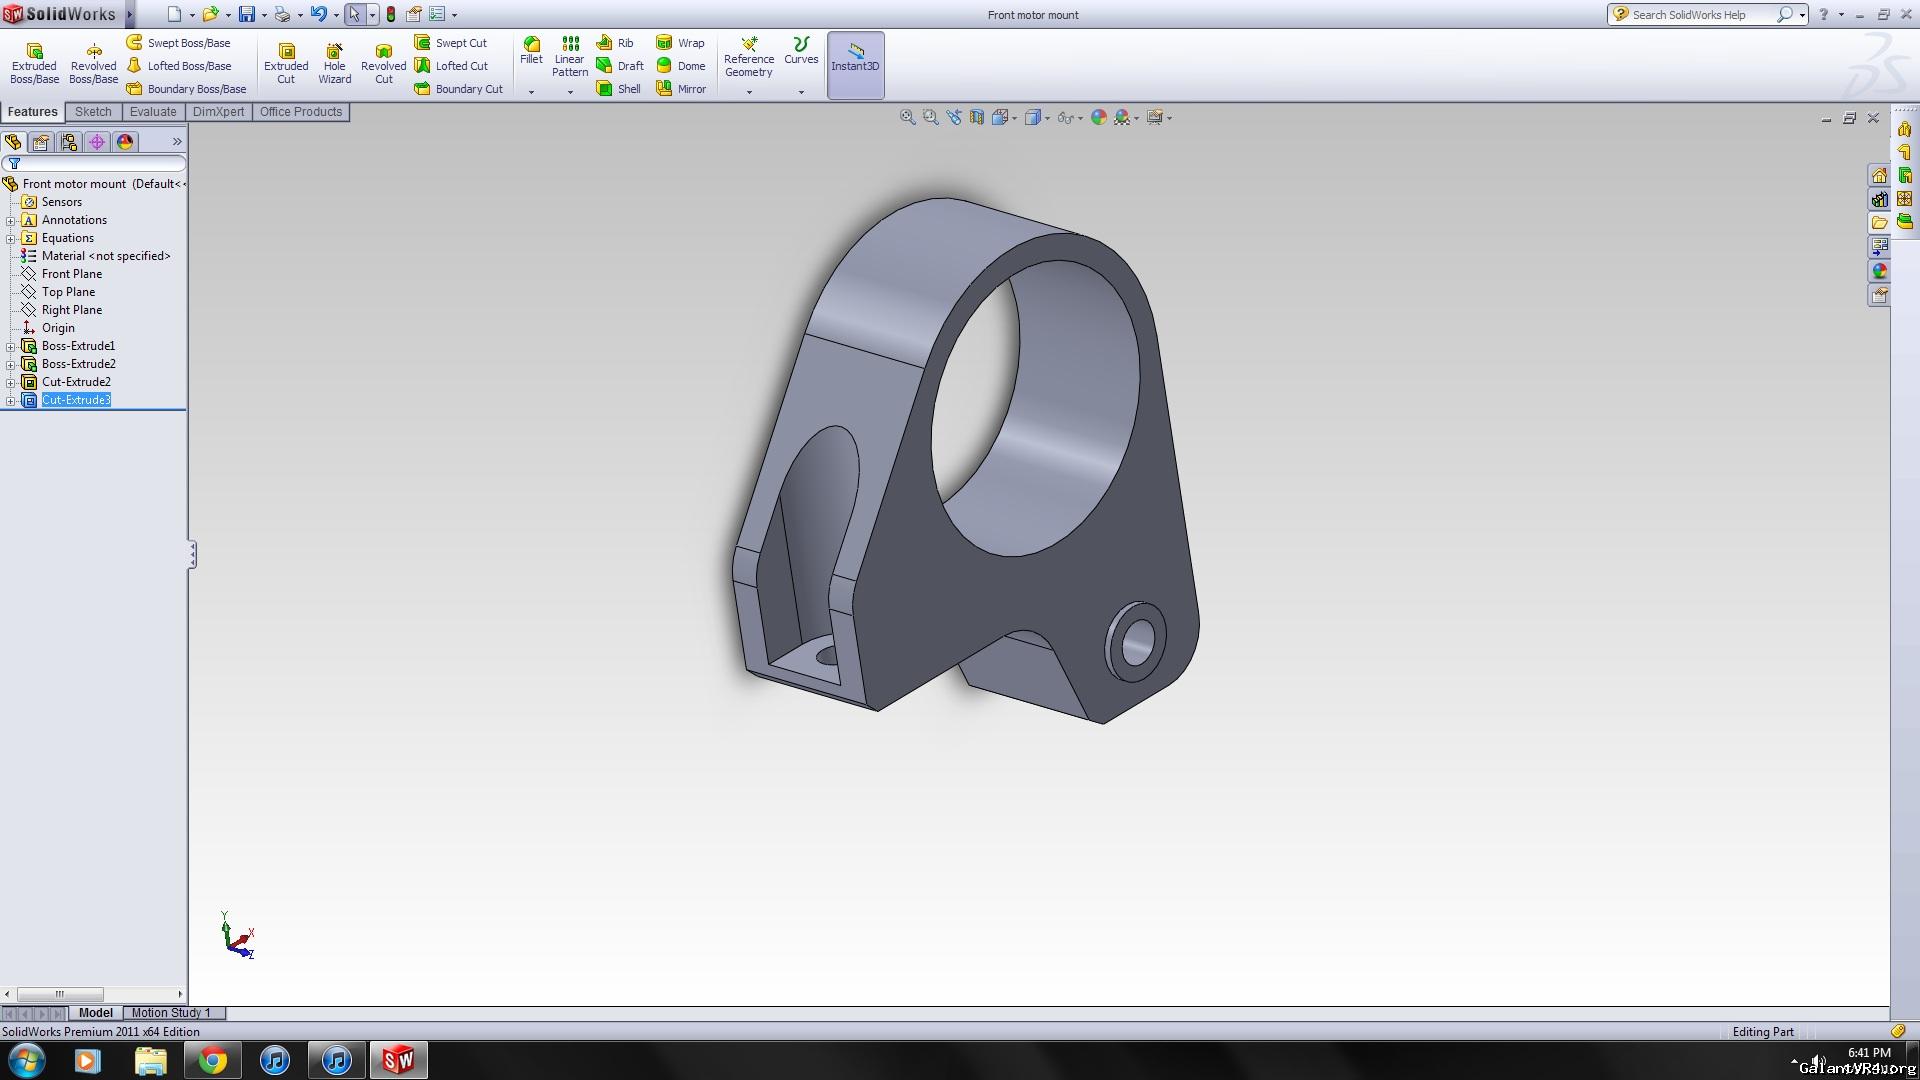Pick Boundary Boss/Base feature

click(187, 89)
